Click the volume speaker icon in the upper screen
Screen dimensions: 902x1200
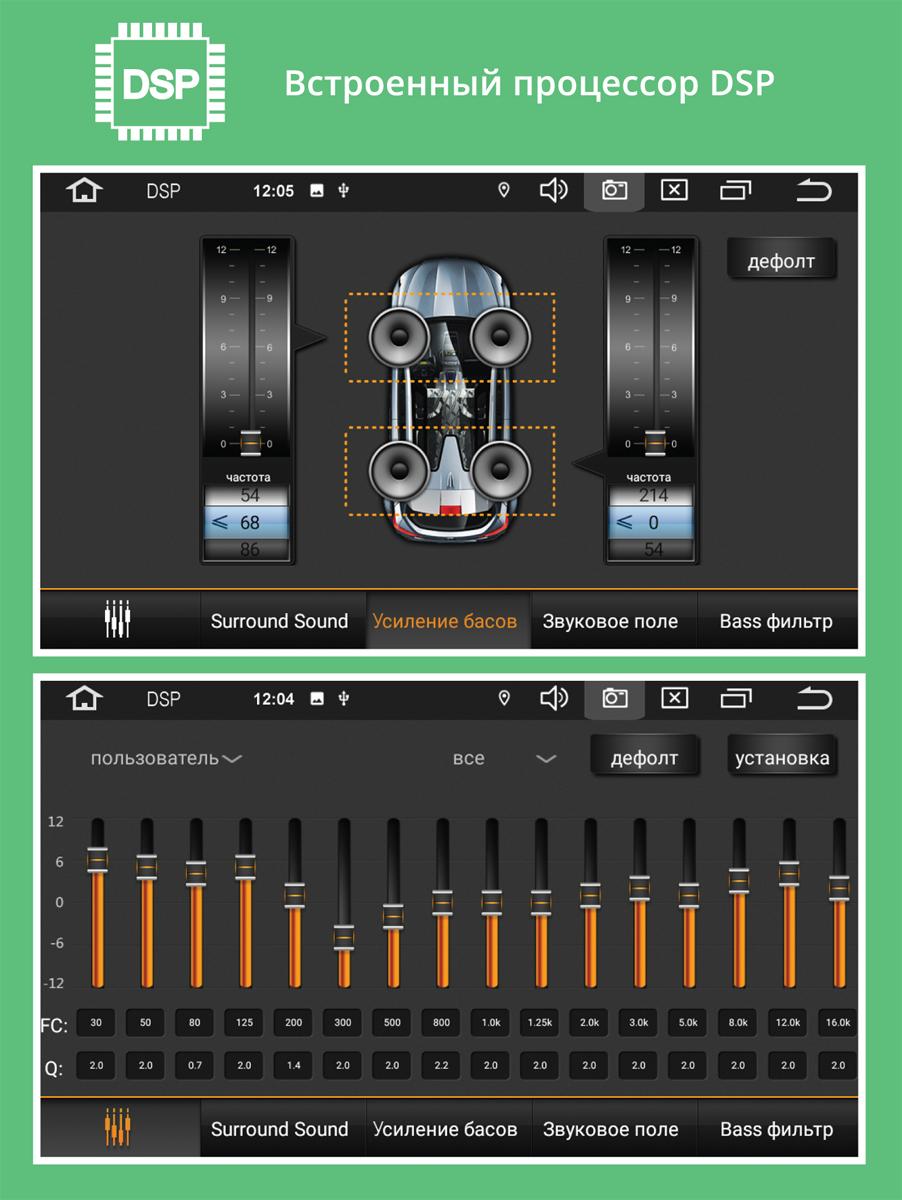click(553, 190)
